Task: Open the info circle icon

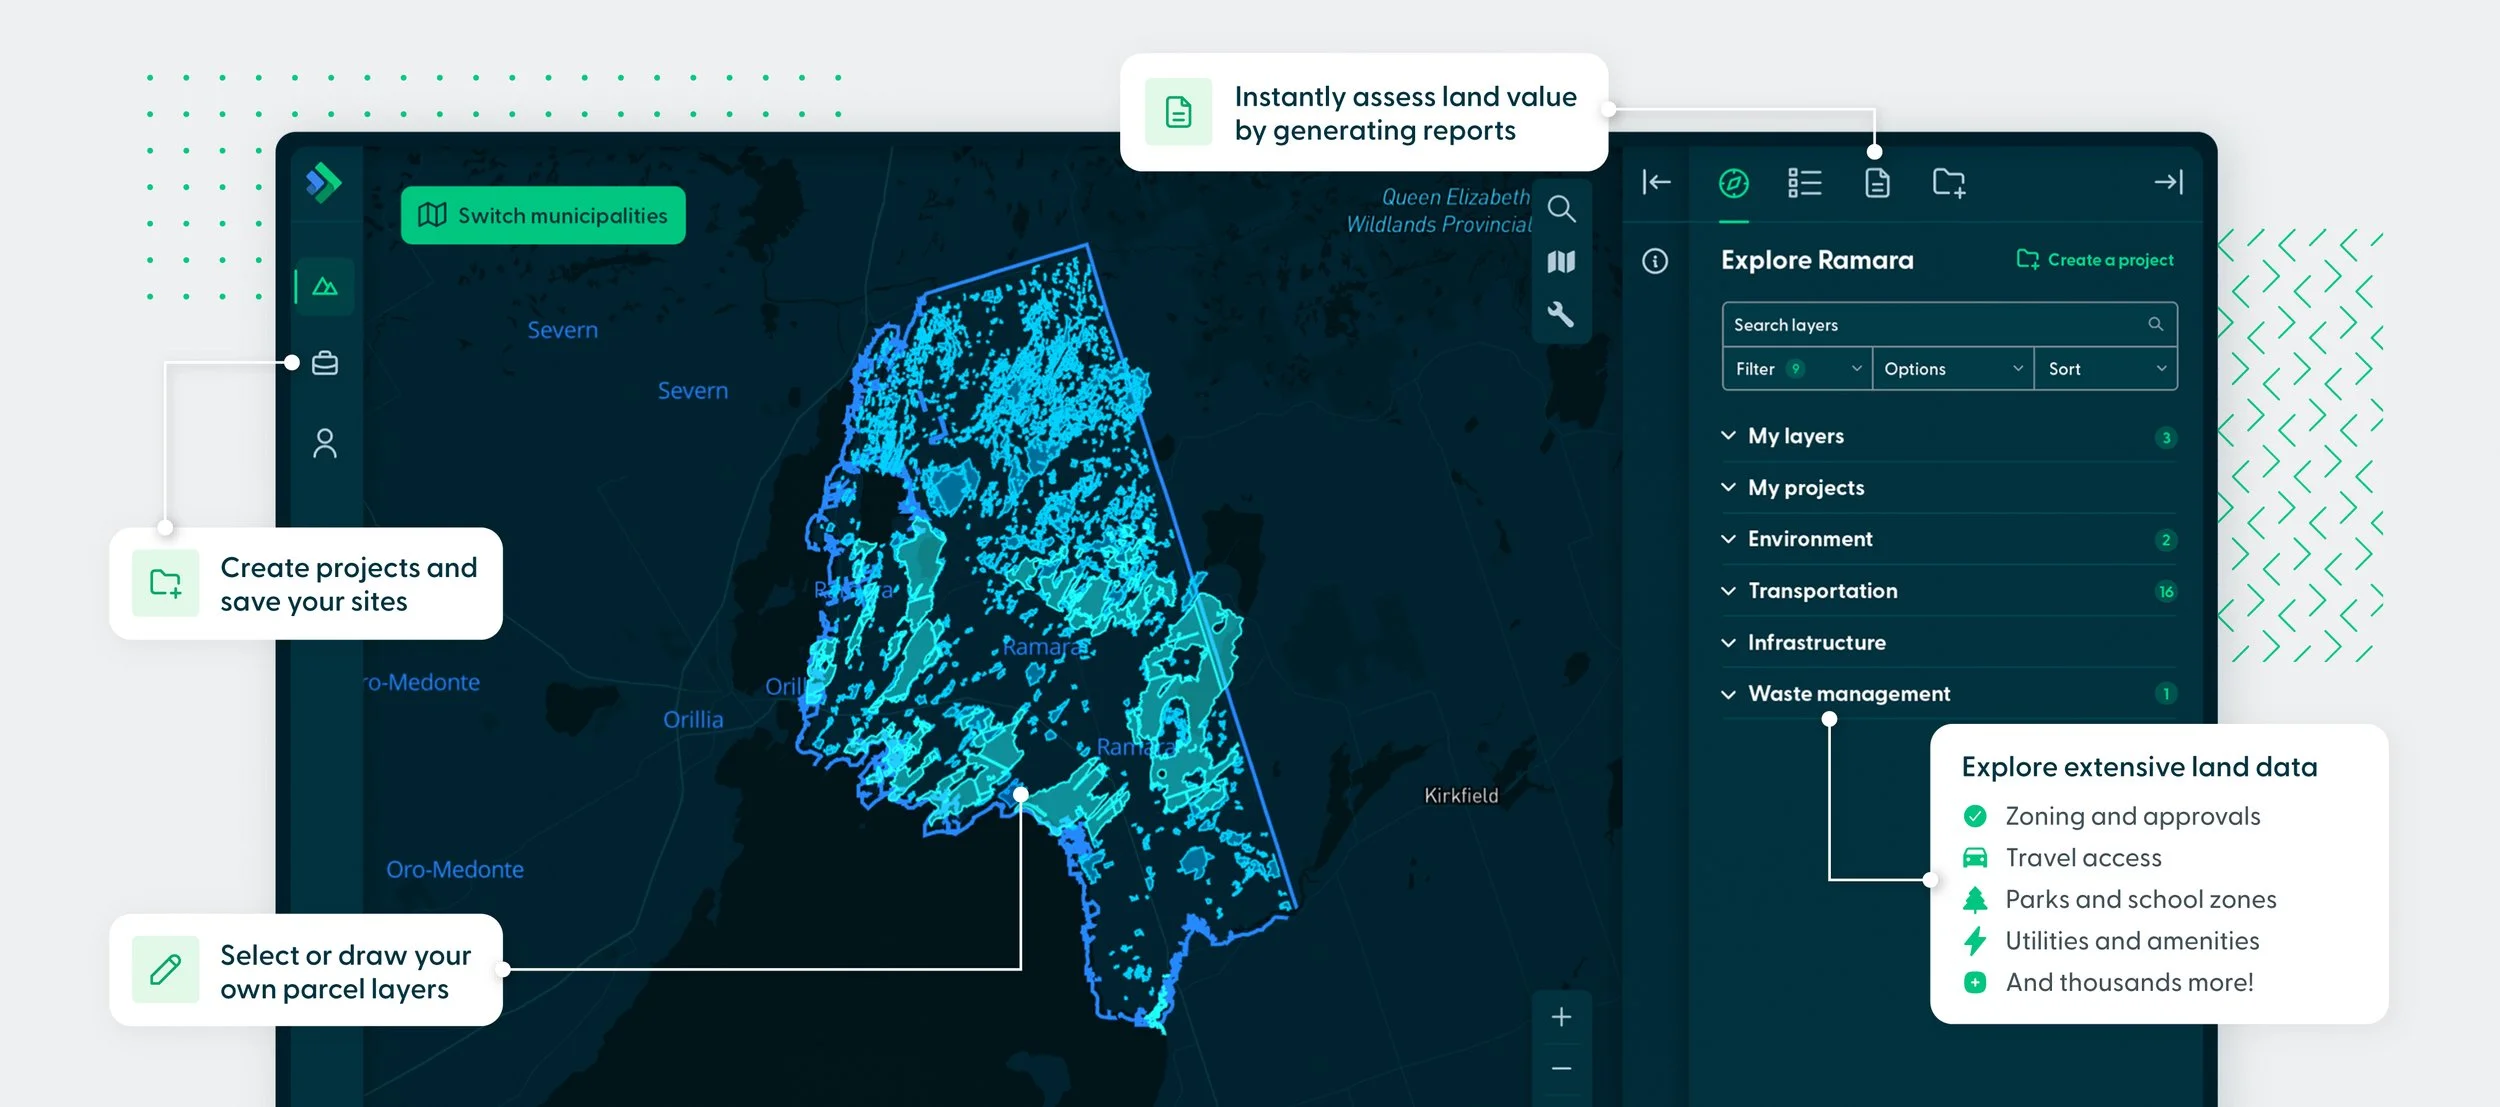Action: tap(1655, 261)
